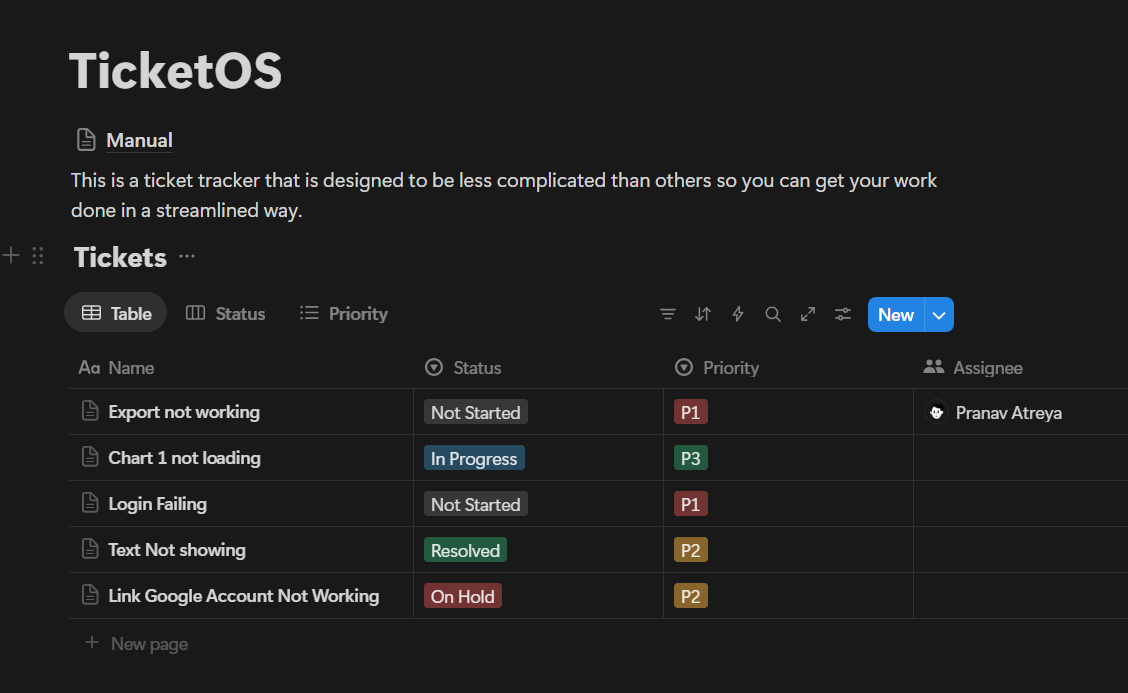
Task: Click page icon of Text Not showing
Action: click(90, 549)
